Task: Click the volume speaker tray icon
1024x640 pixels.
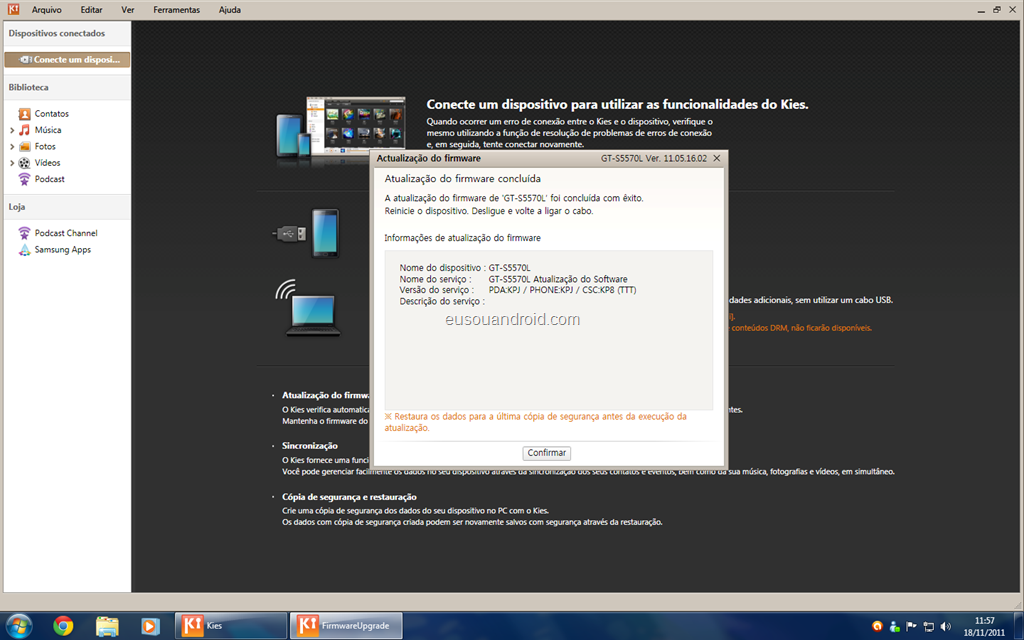Action: click(x=946, y=626)
